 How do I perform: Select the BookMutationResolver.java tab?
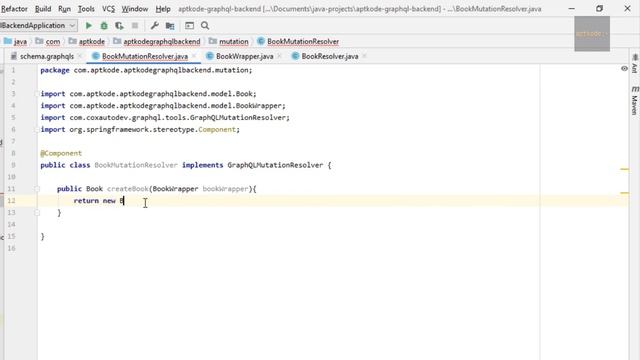145,56
